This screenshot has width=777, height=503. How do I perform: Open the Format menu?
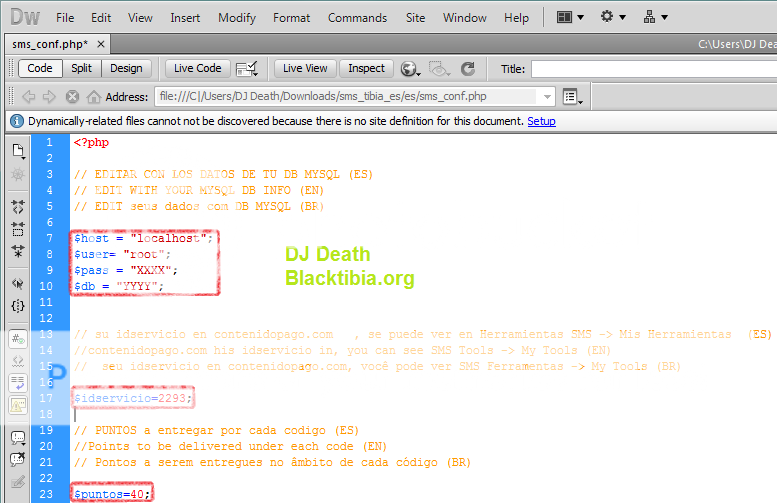click(x=291, y=18)
